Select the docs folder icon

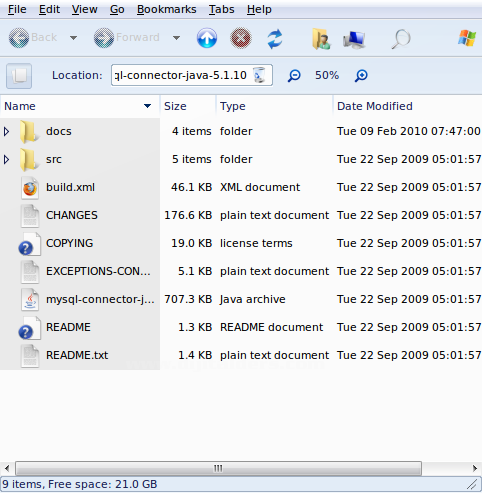(29, 132)
